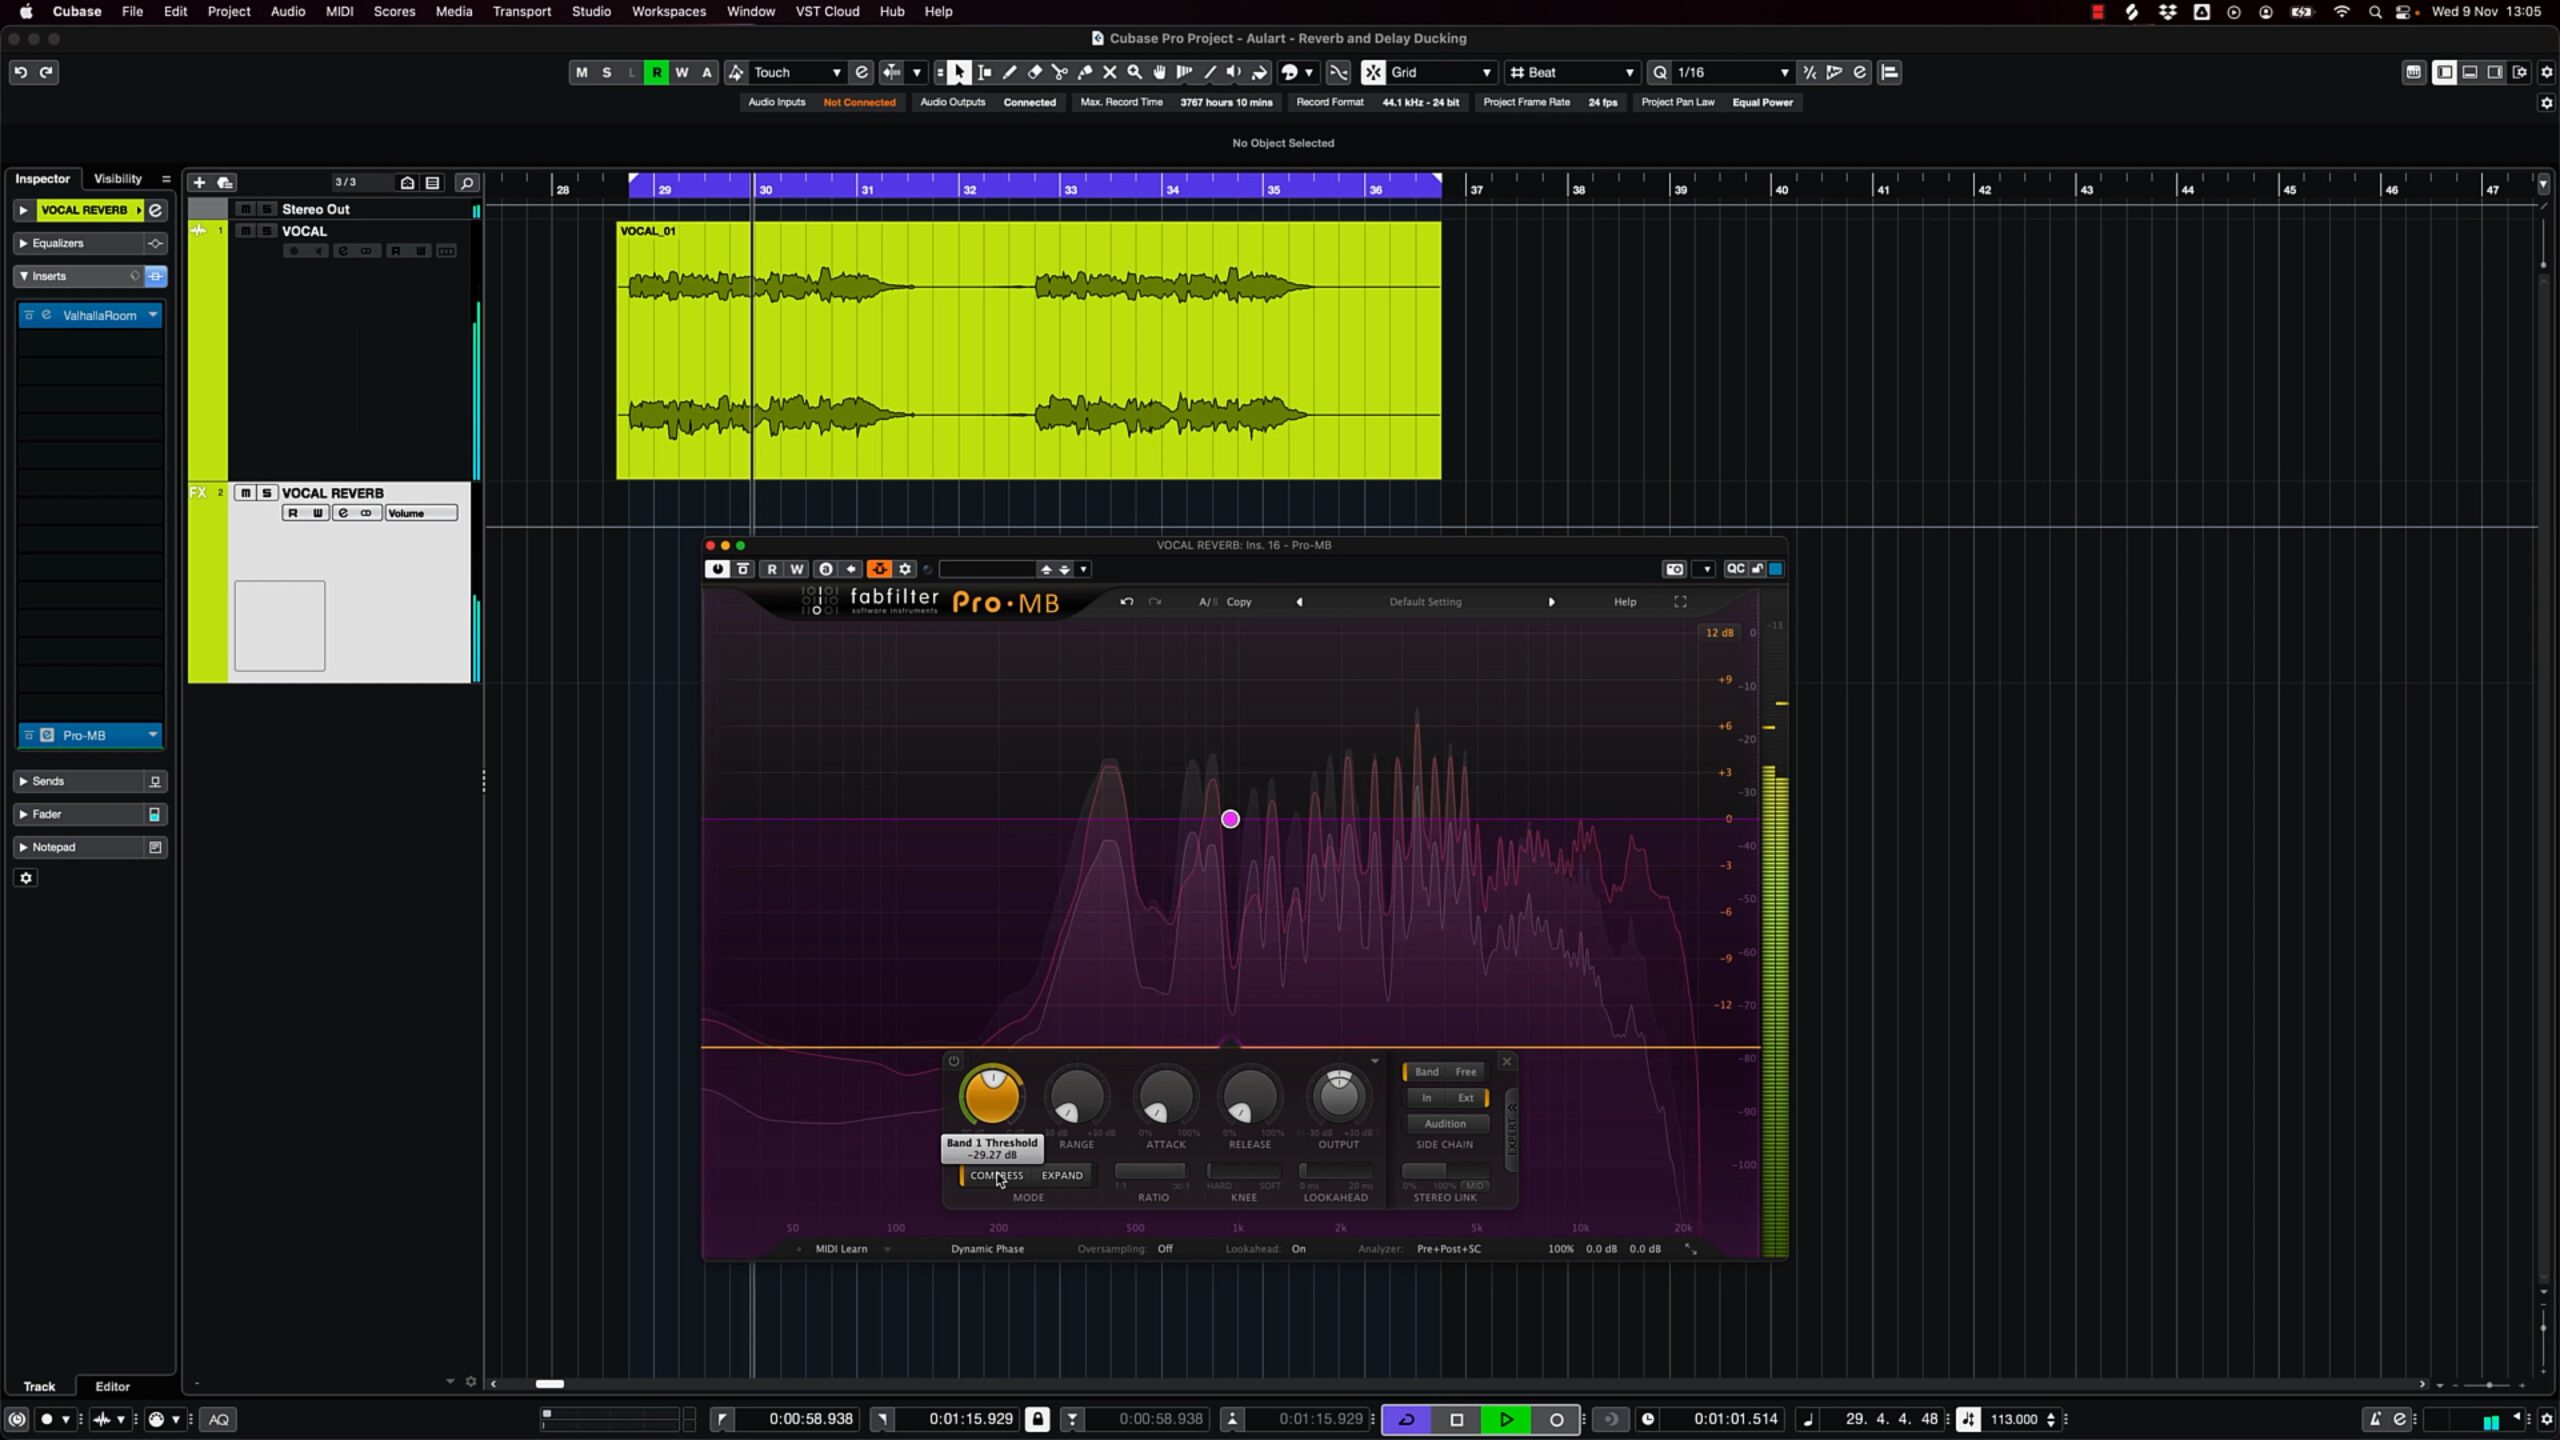The width and height of the screenshot is (2560, 1440).
Task: Open Pro-MB insert slot dropdown arrow
Action: 153,735
